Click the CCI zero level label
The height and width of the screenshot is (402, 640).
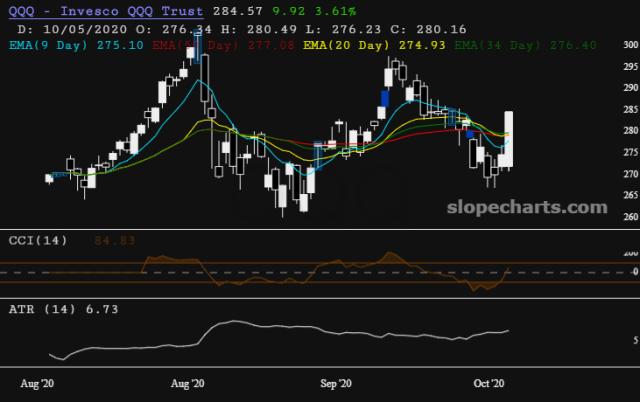[x=635, y=271]
